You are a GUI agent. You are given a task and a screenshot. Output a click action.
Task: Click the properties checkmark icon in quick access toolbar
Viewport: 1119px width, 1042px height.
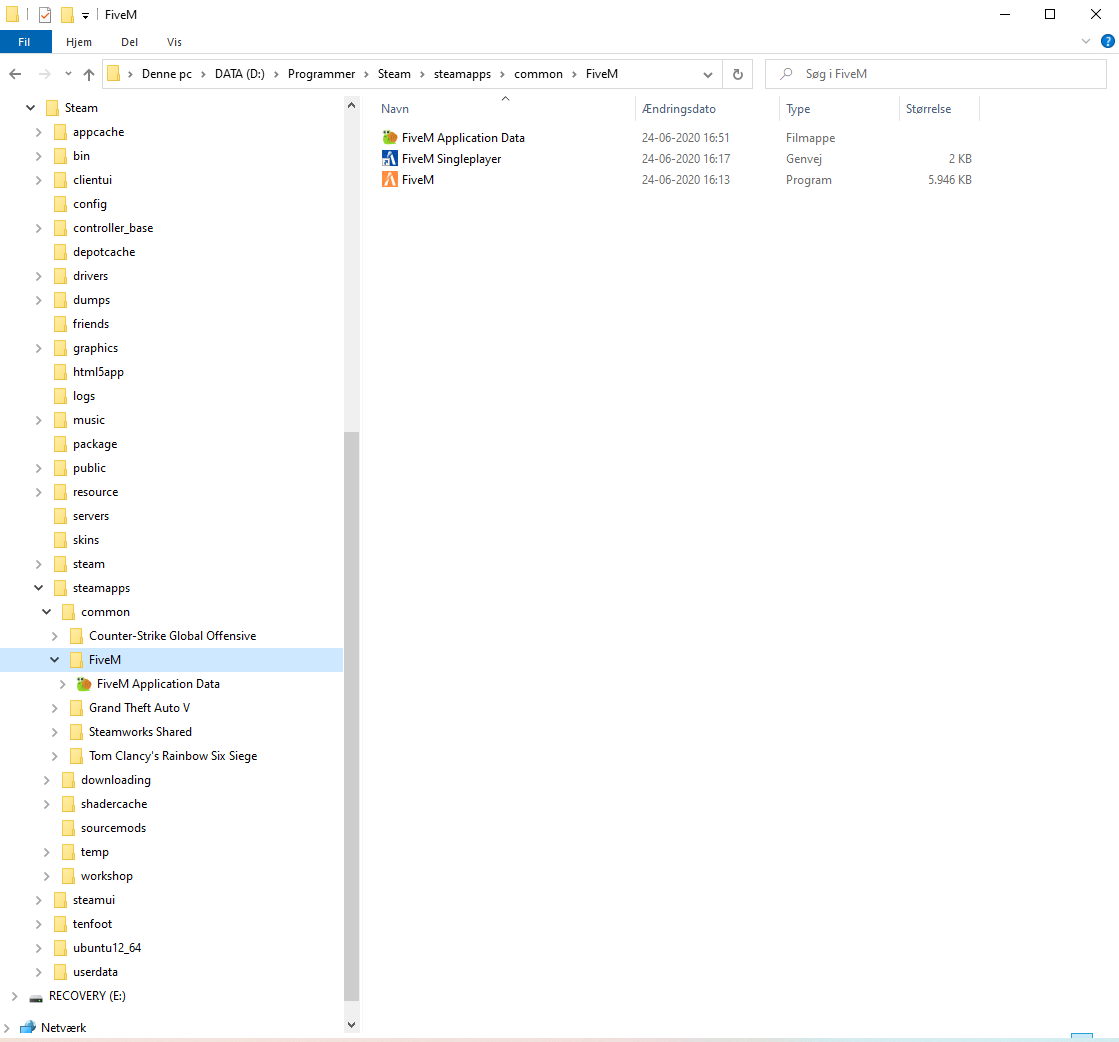click(x=44, y=14)
